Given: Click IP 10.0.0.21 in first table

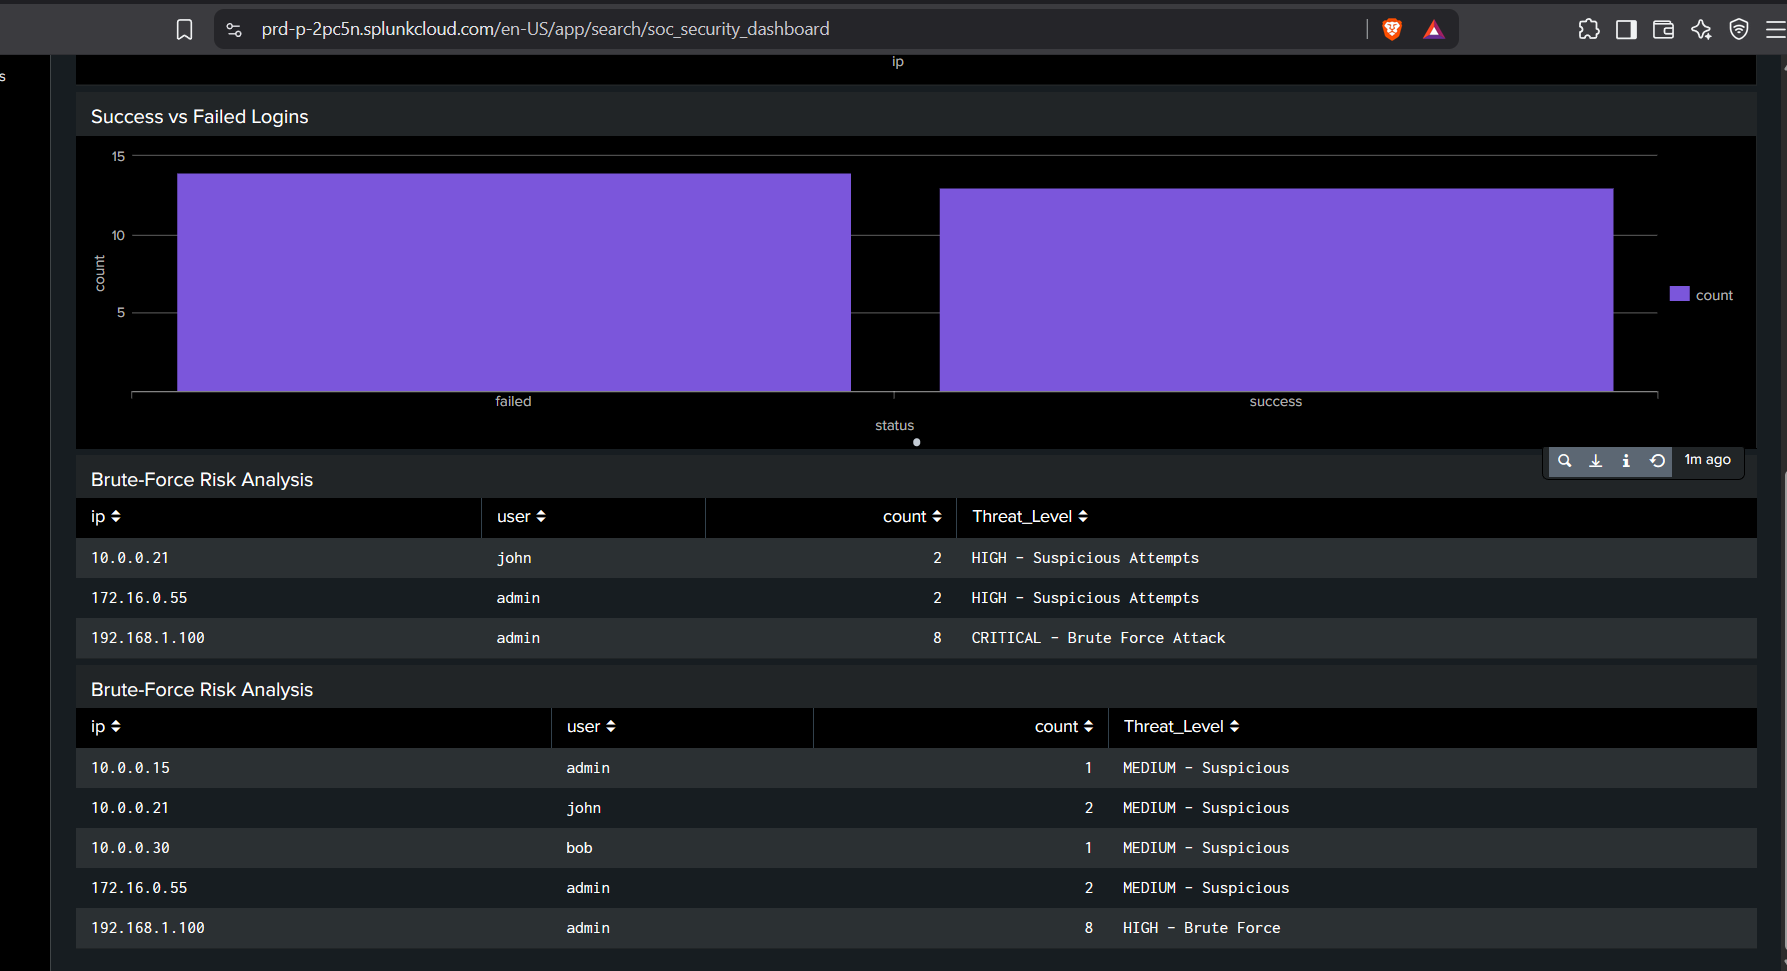Looking at the screenshot, I should click(x=130, y=558).
